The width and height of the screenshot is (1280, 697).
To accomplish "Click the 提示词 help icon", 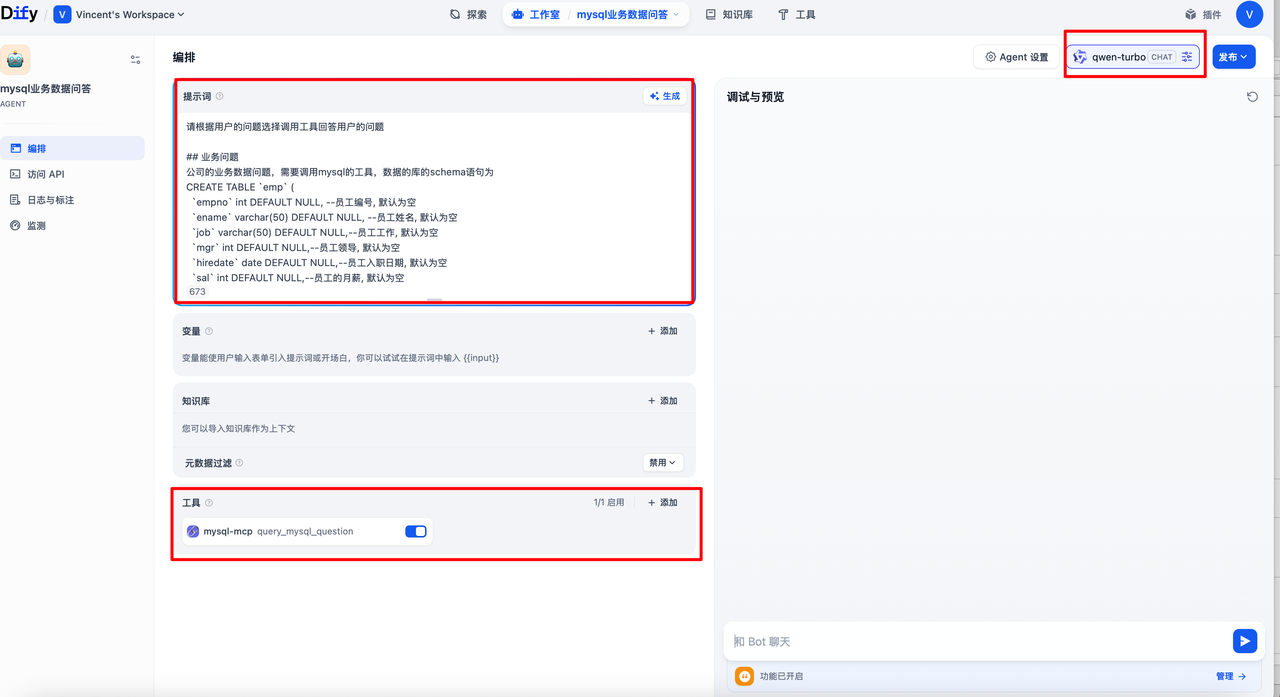I will 220,97.
